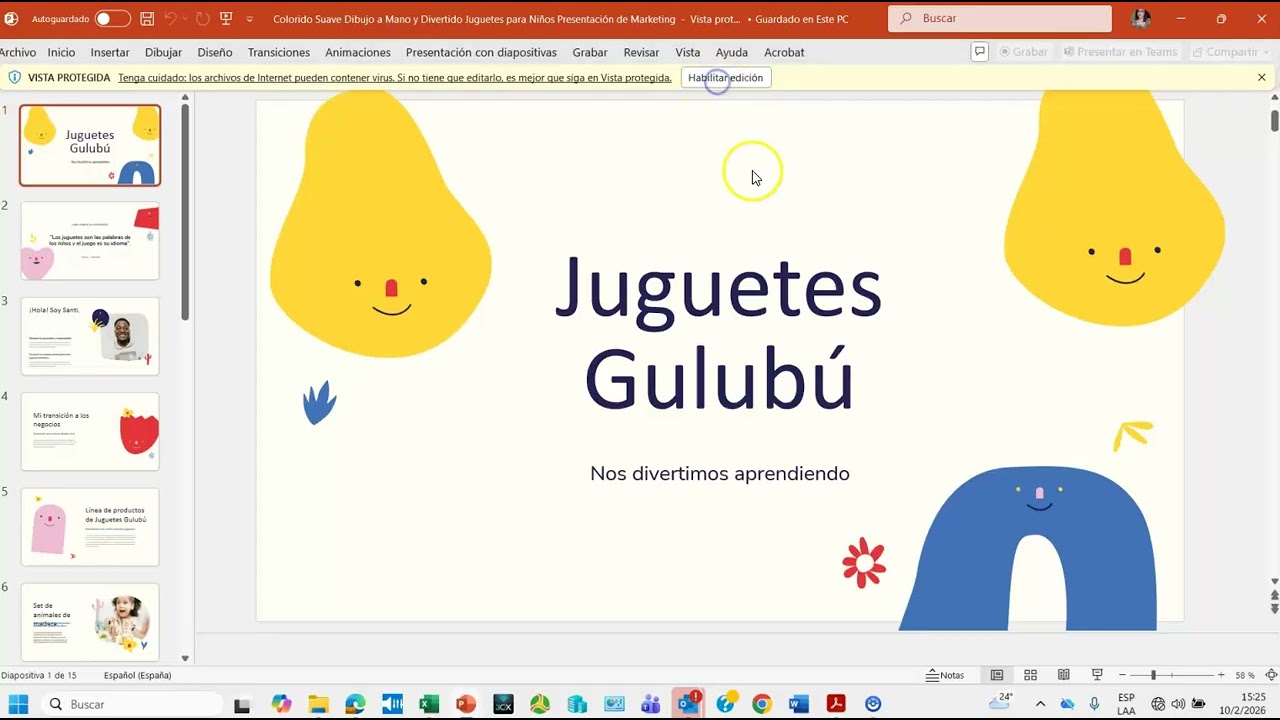The height and width of the screenshot is (720, 1280).
Task: Click the Previous Slide double-arrow button
Action: [x=1274, y=595]
